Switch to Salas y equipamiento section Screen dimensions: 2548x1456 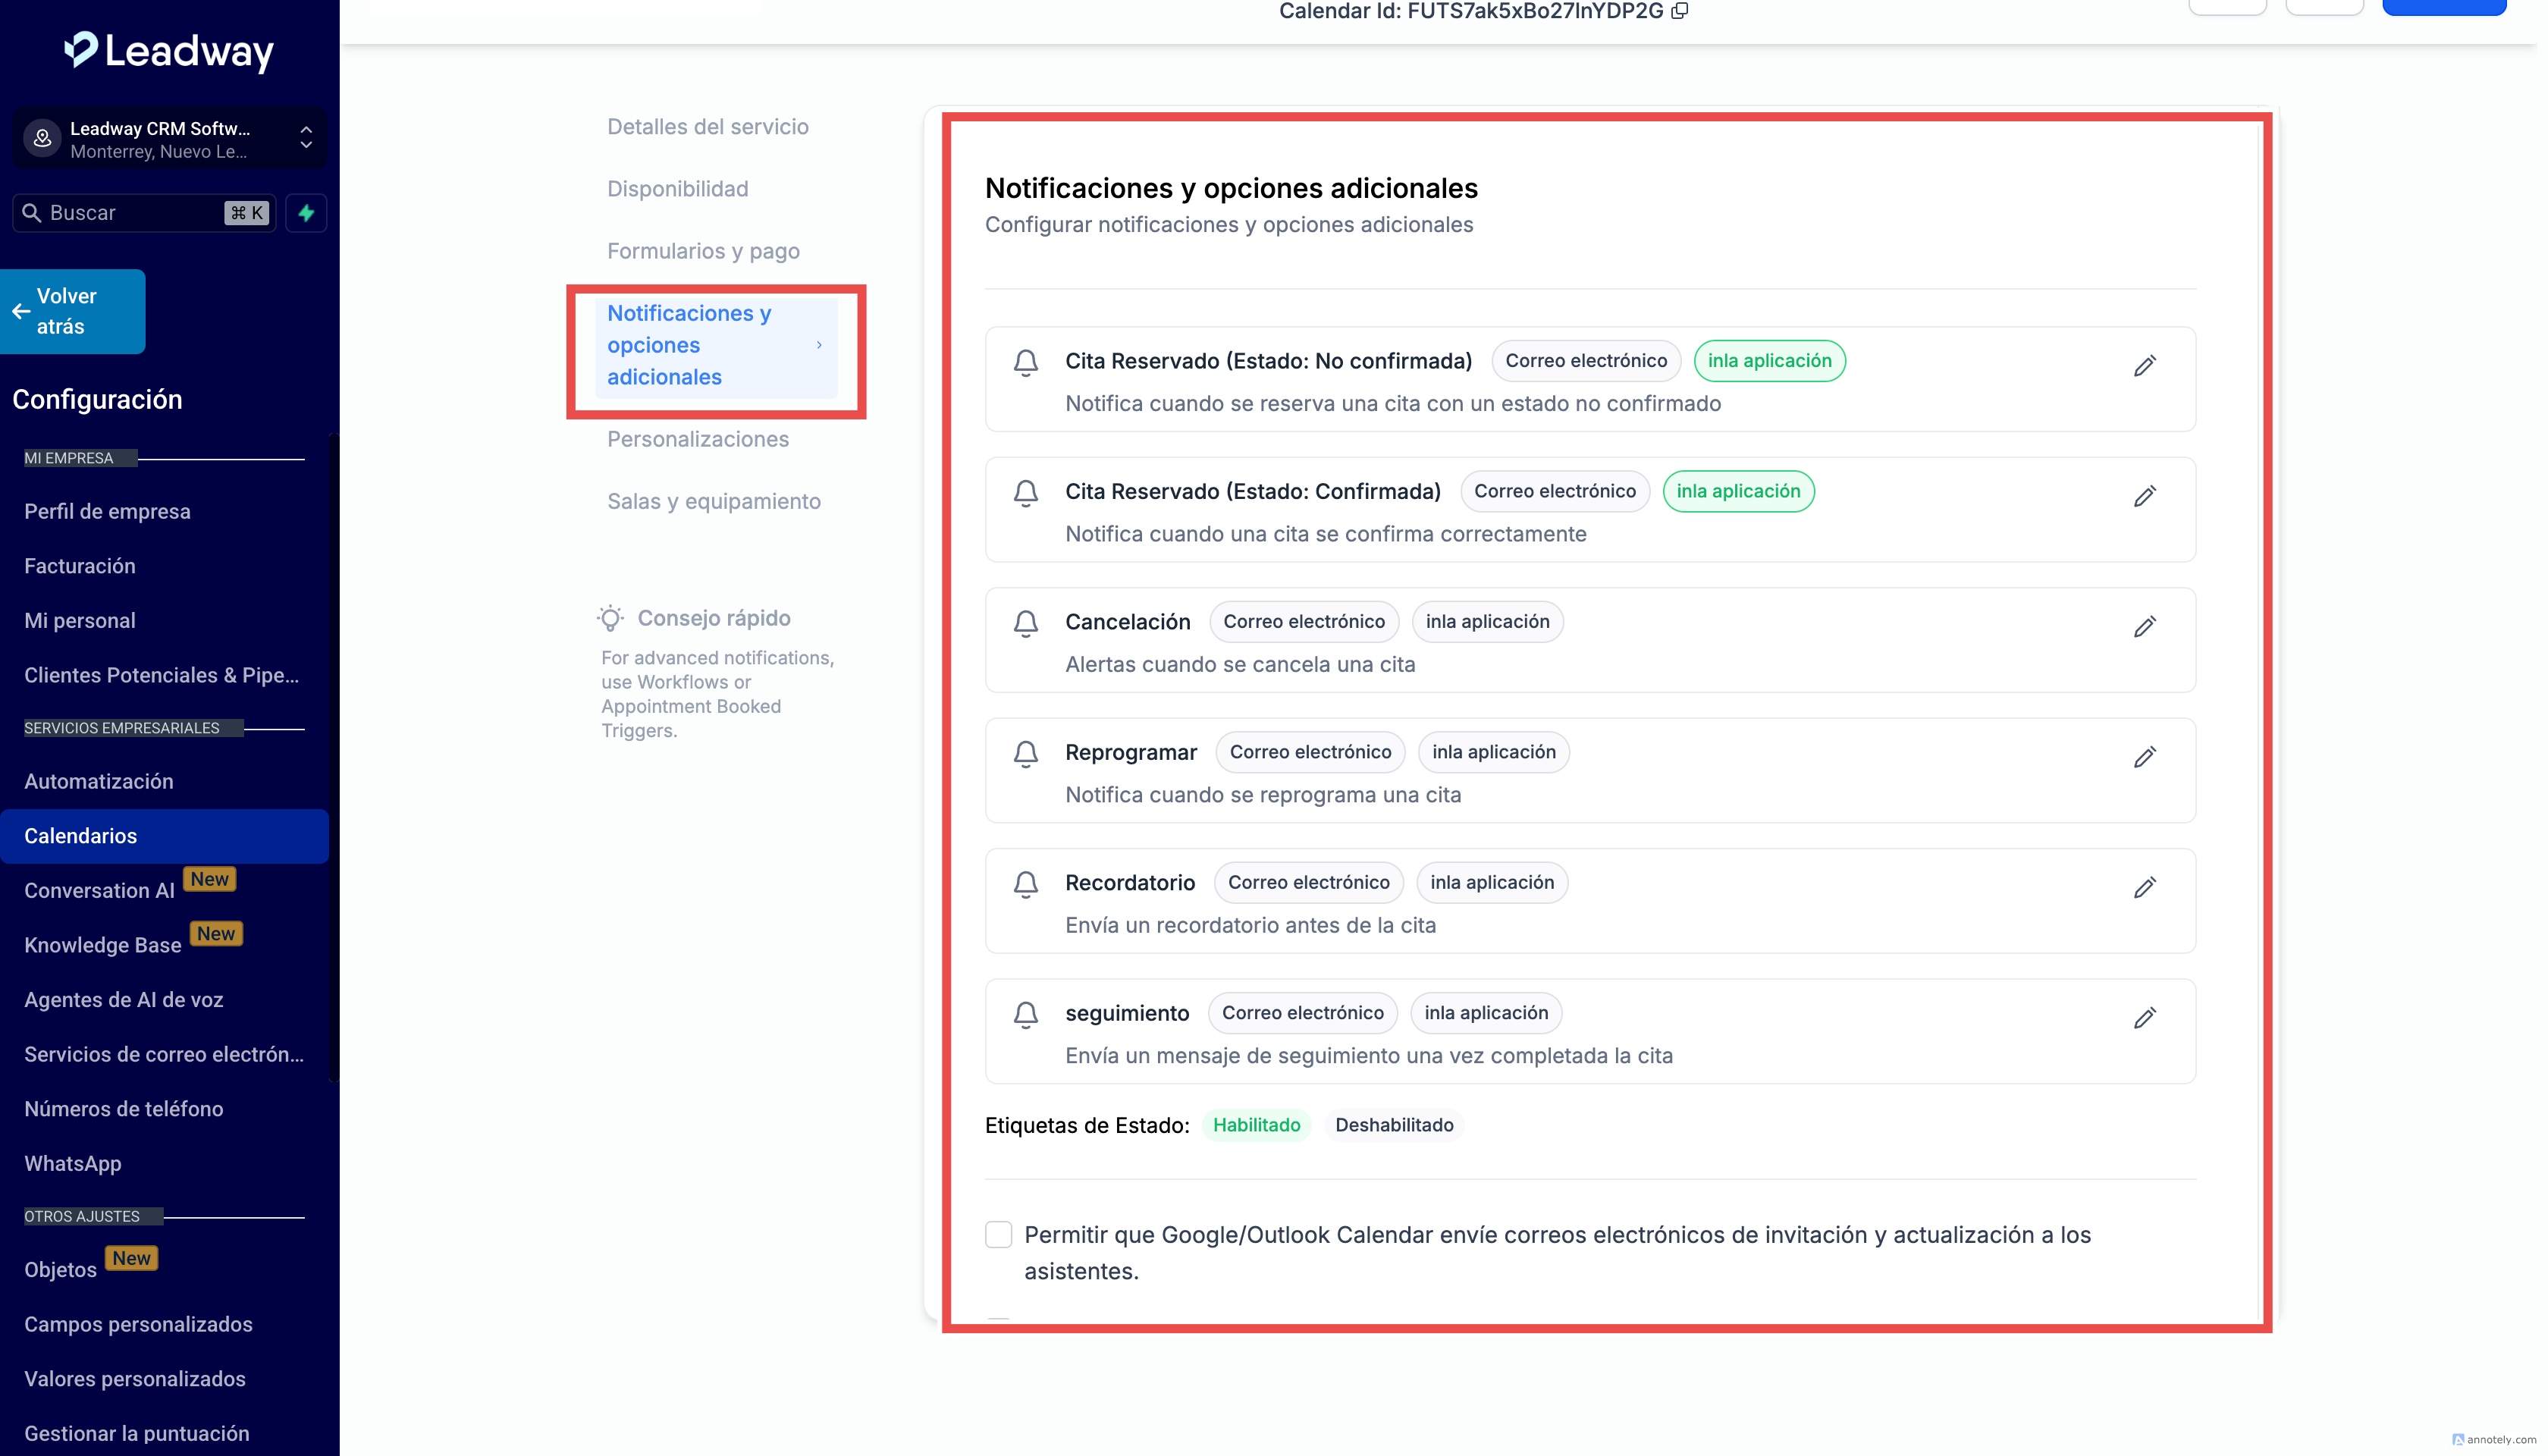pos(714,501)
